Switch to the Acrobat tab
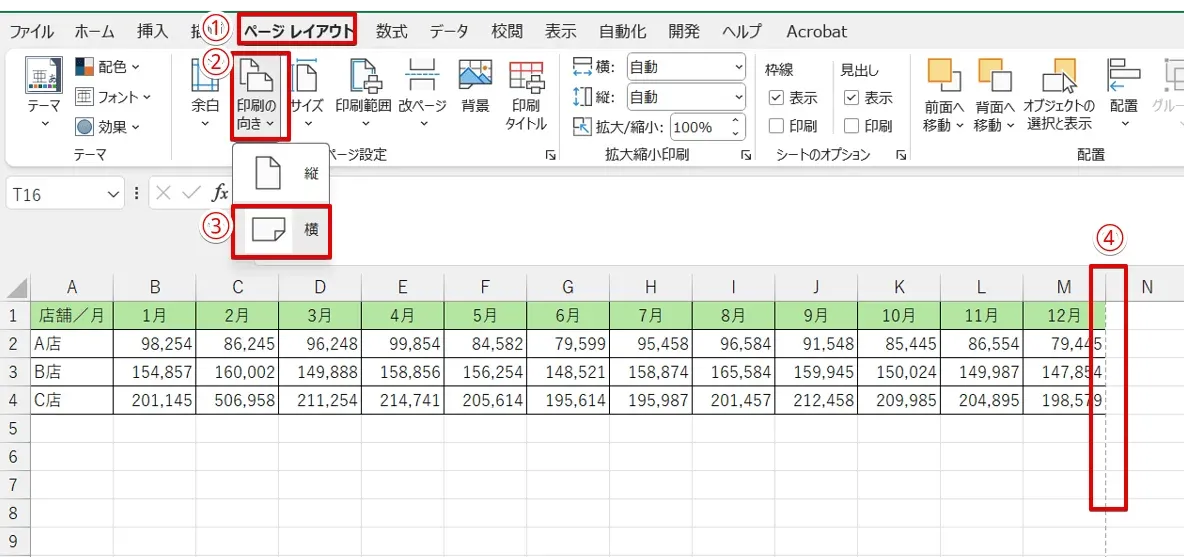Viewport: 1184px width, 557px height. (816, 32)
